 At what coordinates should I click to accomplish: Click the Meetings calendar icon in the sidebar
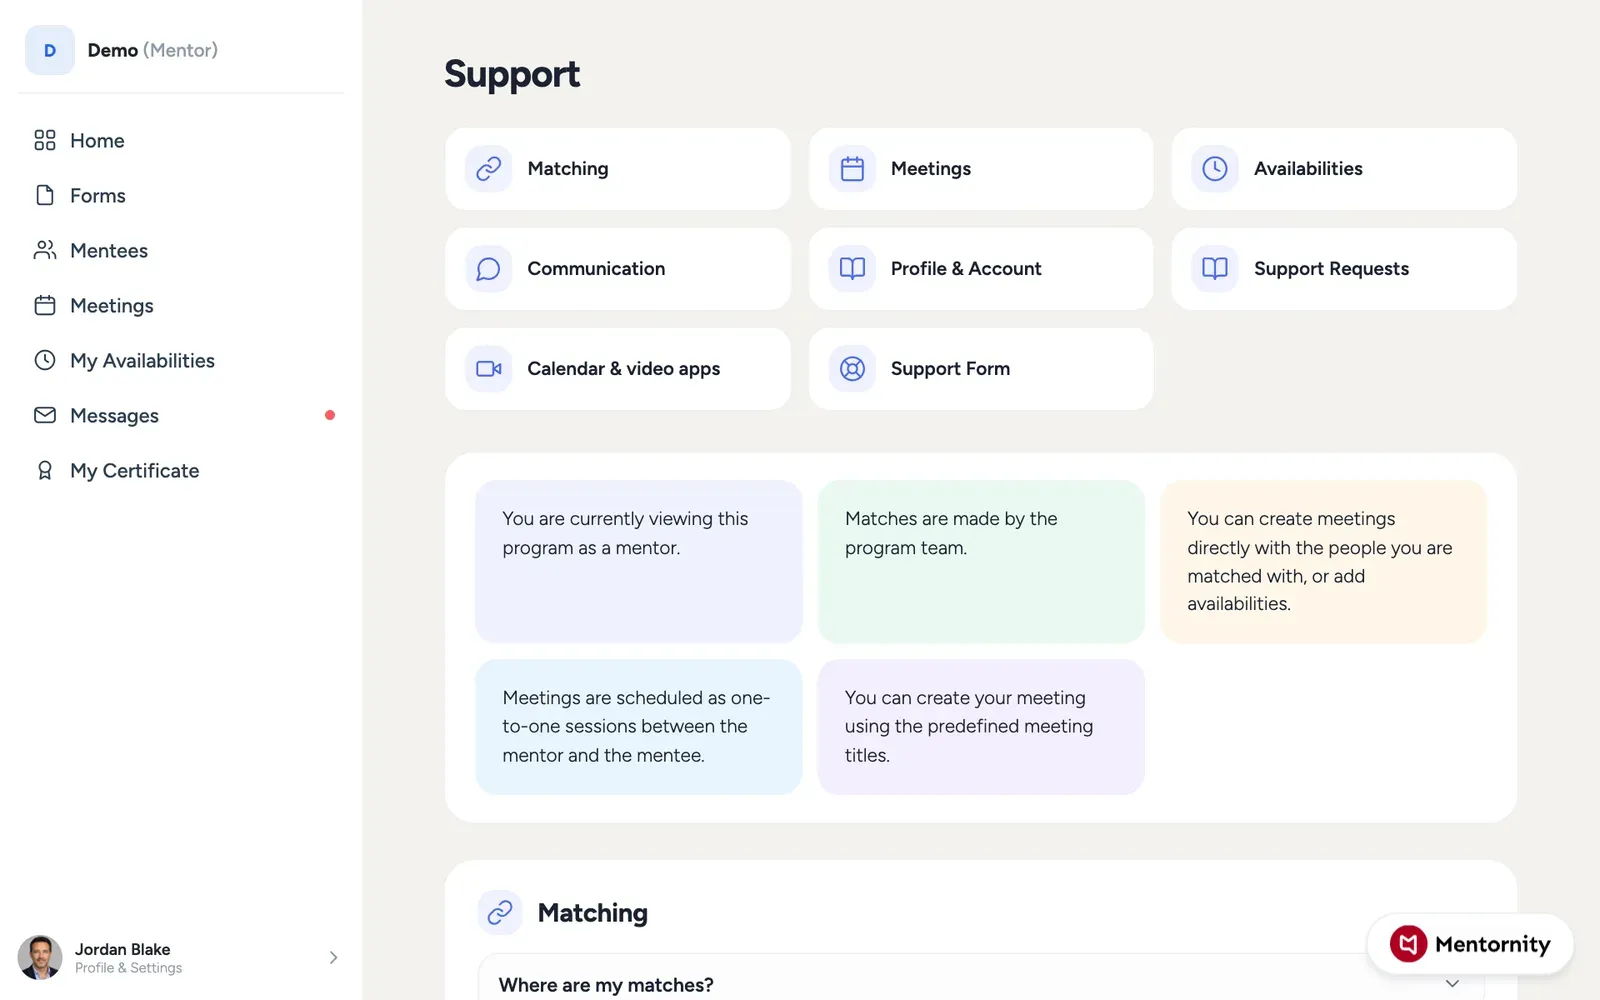click(x=45, y=305)
